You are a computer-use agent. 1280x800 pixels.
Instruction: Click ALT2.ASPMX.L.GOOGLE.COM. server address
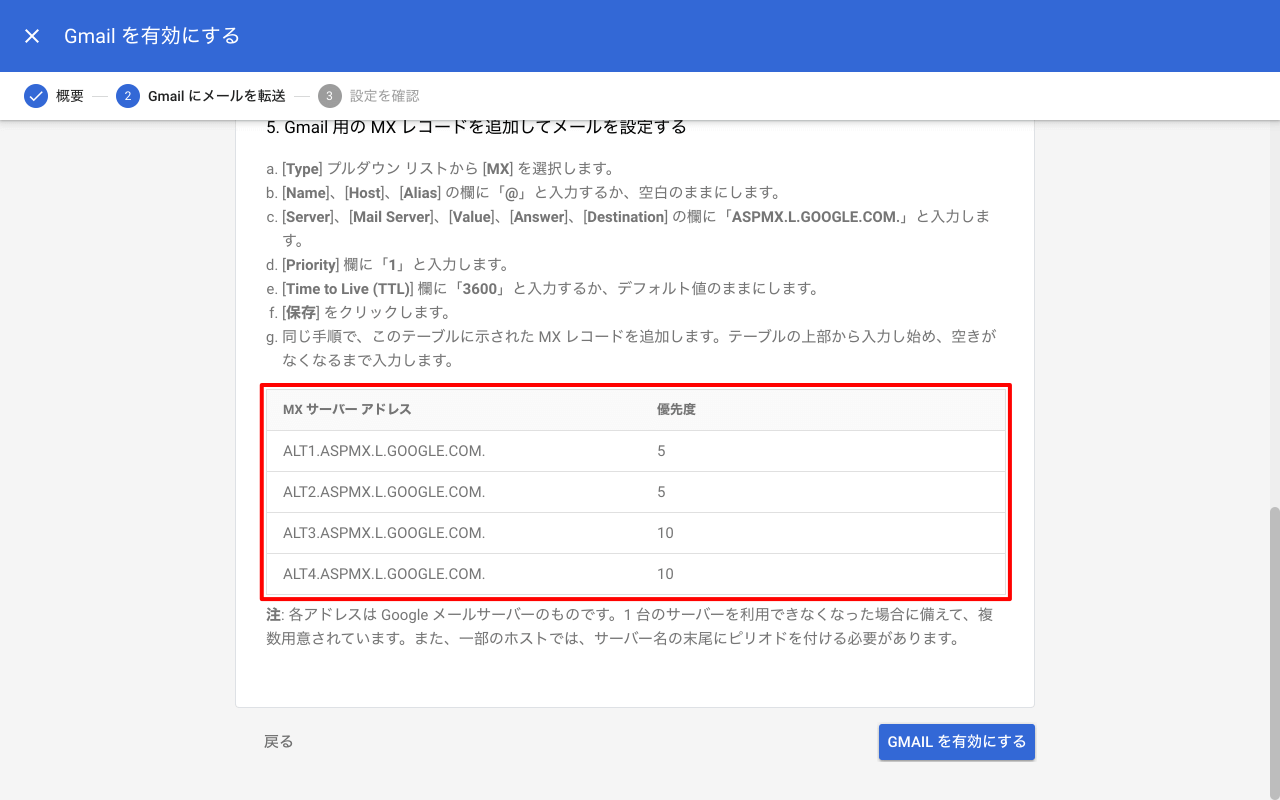click(x=384, y=492)
